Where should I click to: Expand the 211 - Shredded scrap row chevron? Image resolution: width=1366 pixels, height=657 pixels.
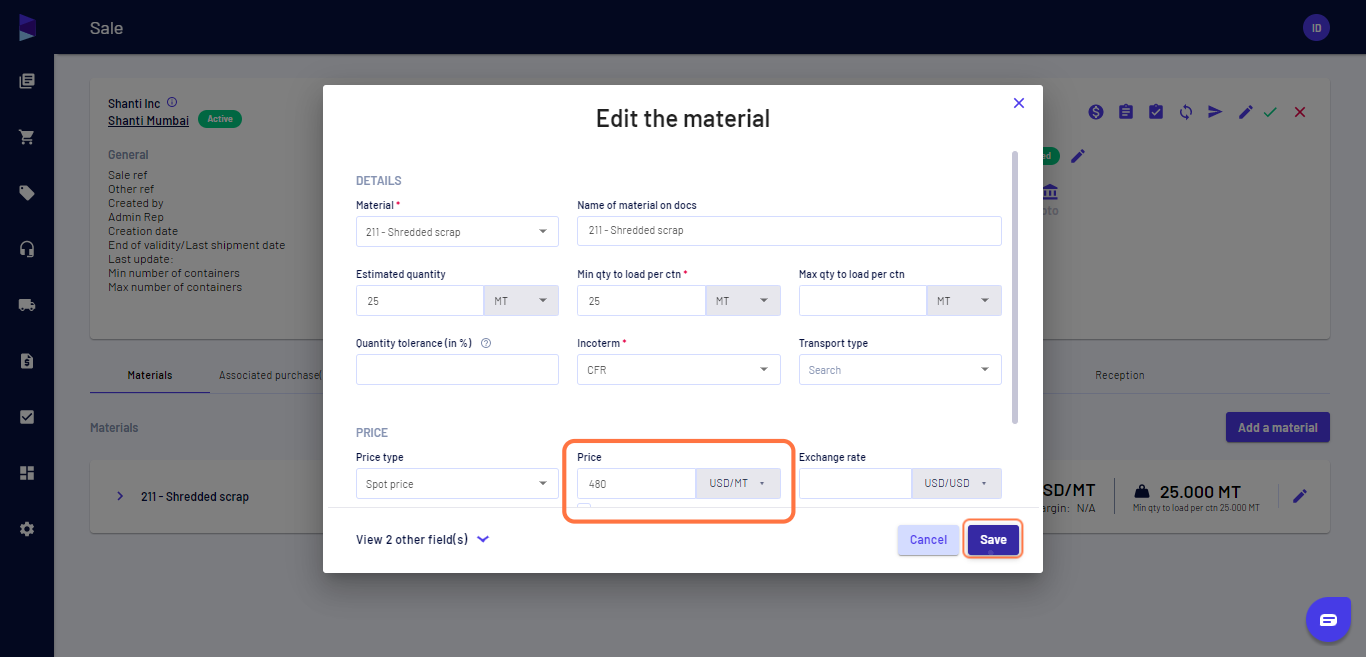(120, 496)
